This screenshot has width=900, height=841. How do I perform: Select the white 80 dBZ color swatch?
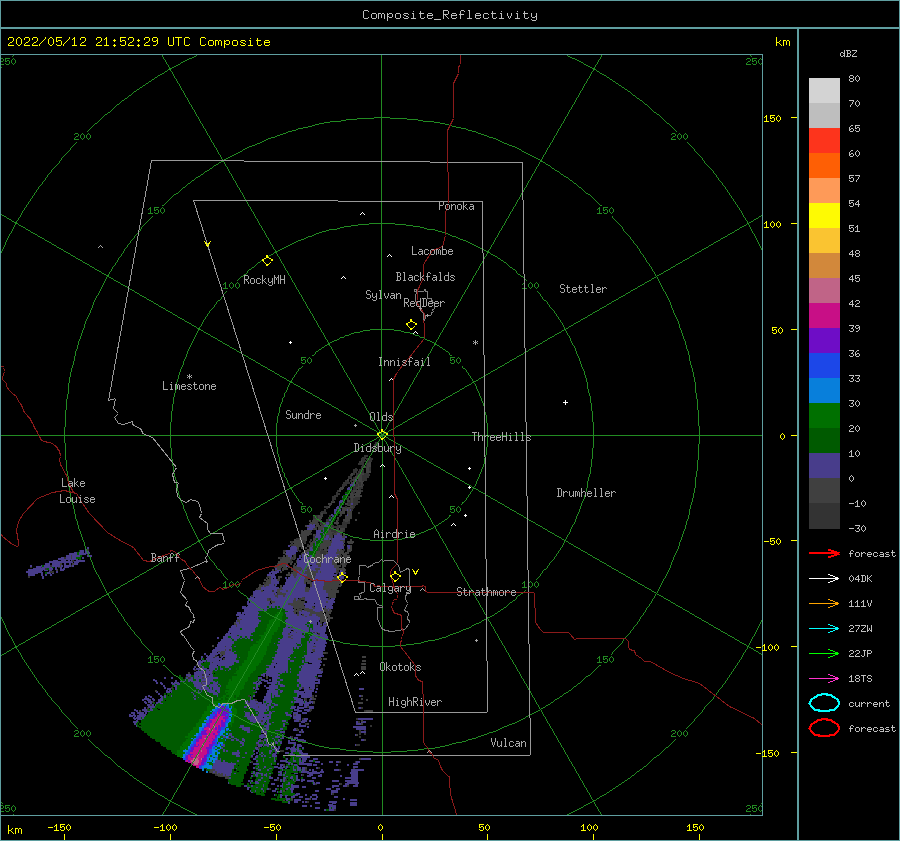click(x=824, y=90)
